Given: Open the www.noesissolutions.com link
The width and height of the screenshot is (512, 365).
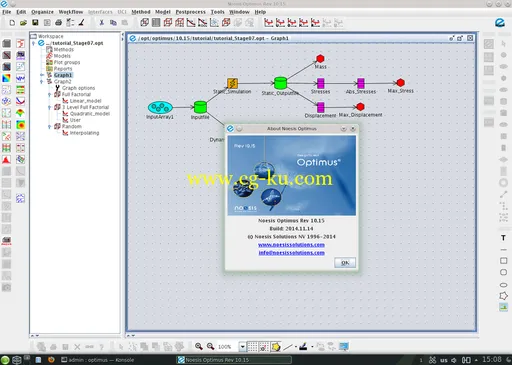Looking at the screenshot, I should point(291,245).
